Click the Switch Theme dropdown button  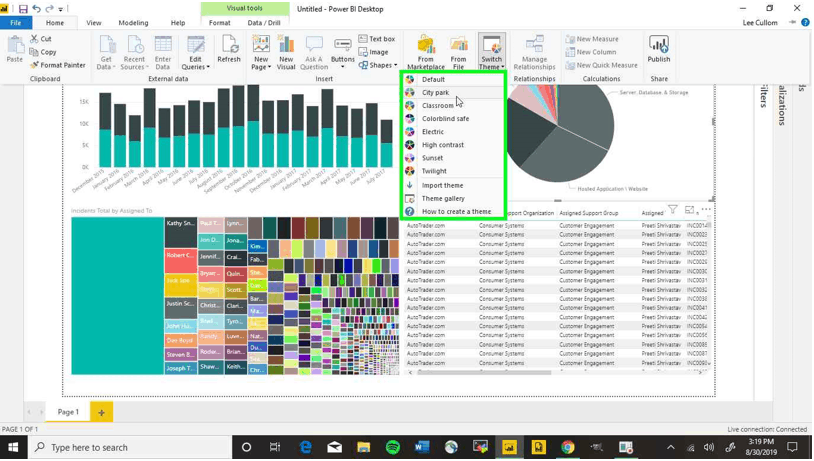pos(491,52)
